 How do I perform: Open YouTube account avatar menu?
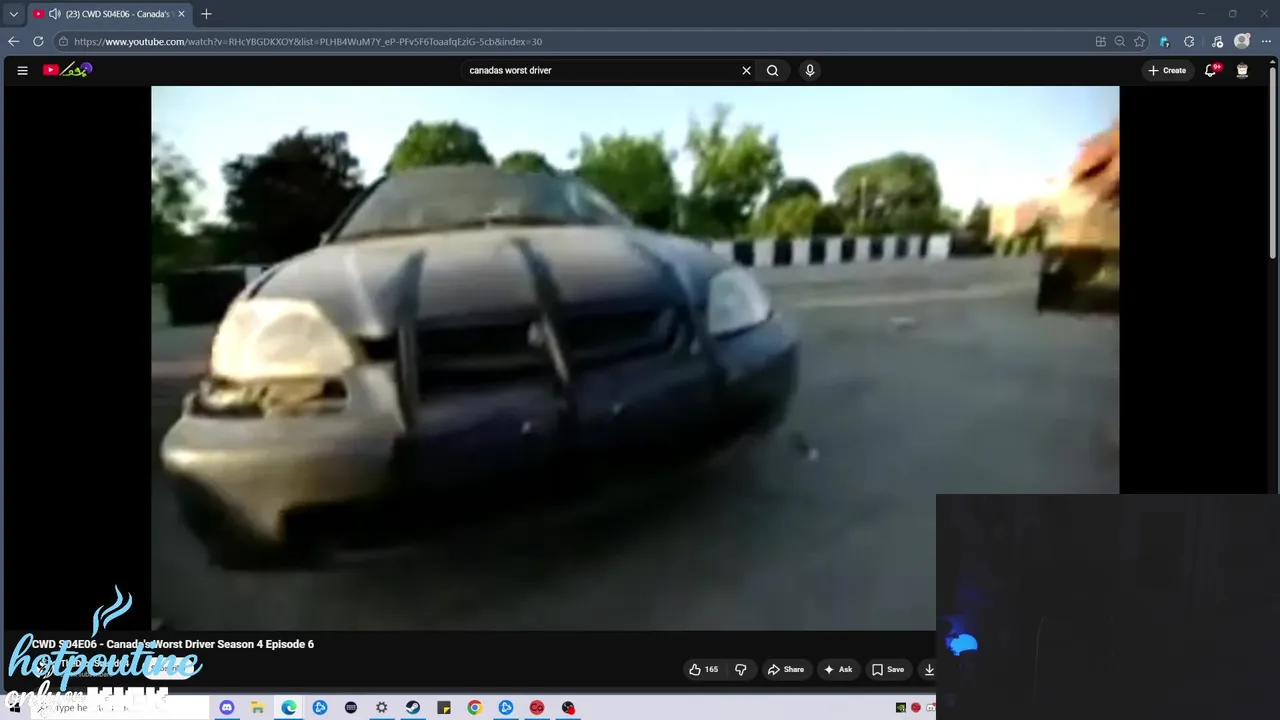(1242, 70)
